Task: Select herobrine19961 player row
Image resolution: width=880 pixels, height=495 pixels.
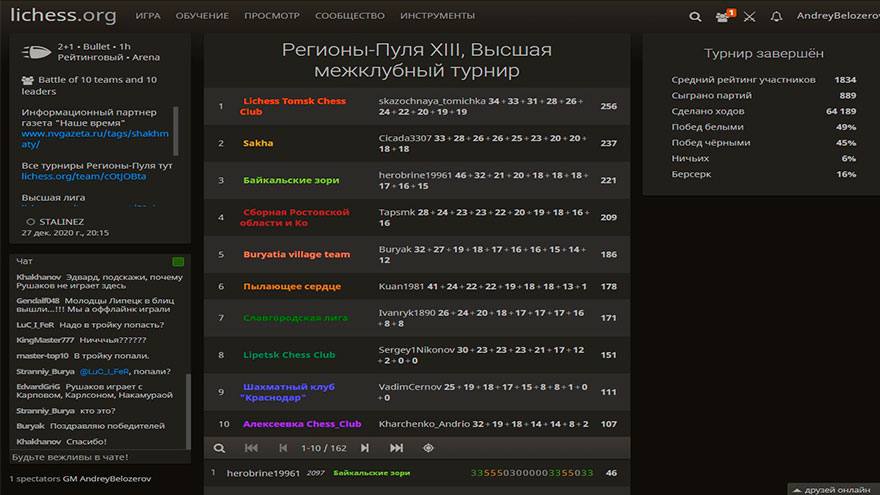Action: point(416,473)
